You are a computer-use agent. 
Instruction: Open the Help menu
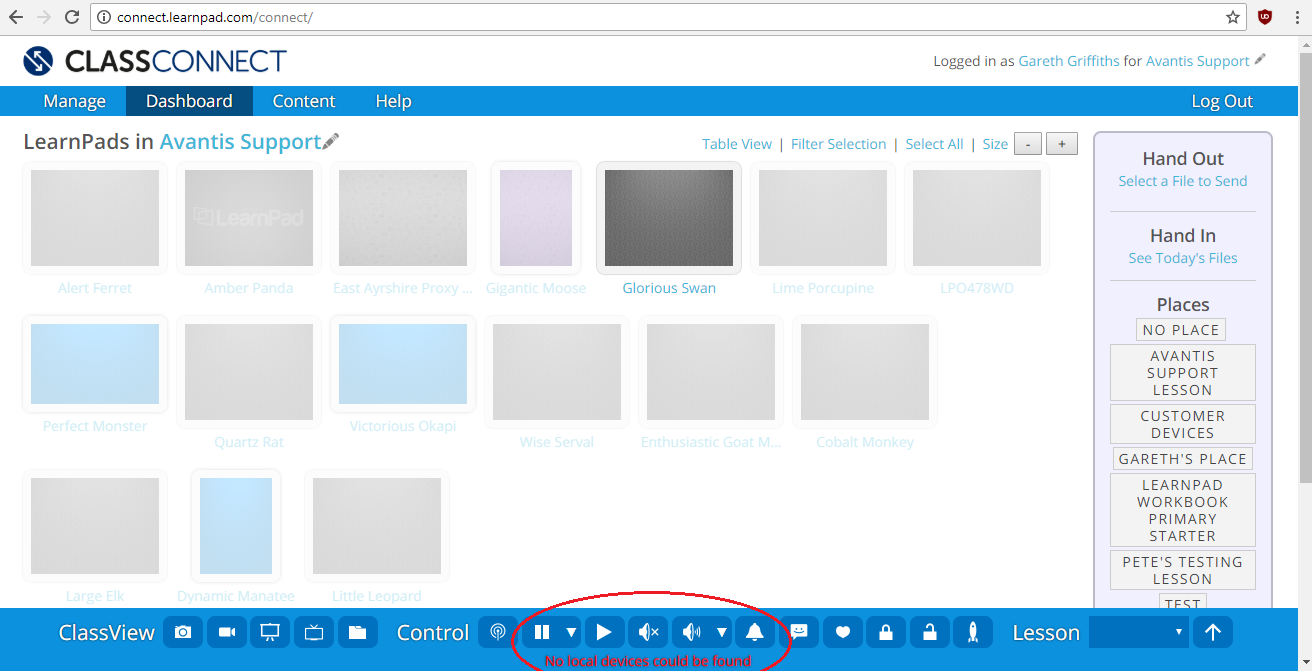pos(394,101)
